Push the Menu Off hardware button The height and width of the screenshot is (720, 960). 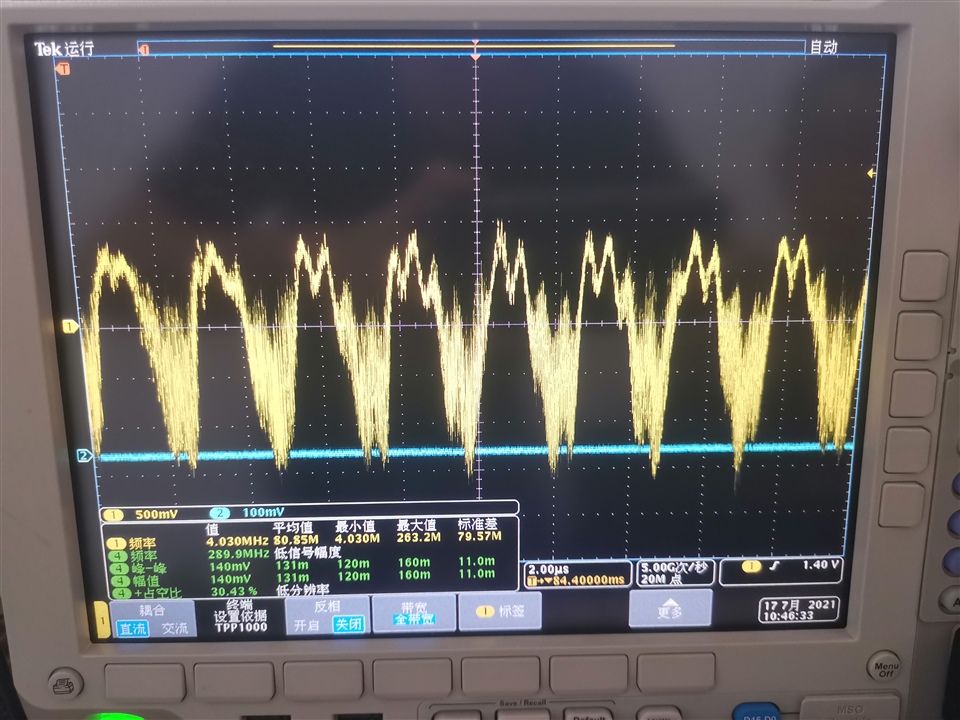click(x=885, y=666)
